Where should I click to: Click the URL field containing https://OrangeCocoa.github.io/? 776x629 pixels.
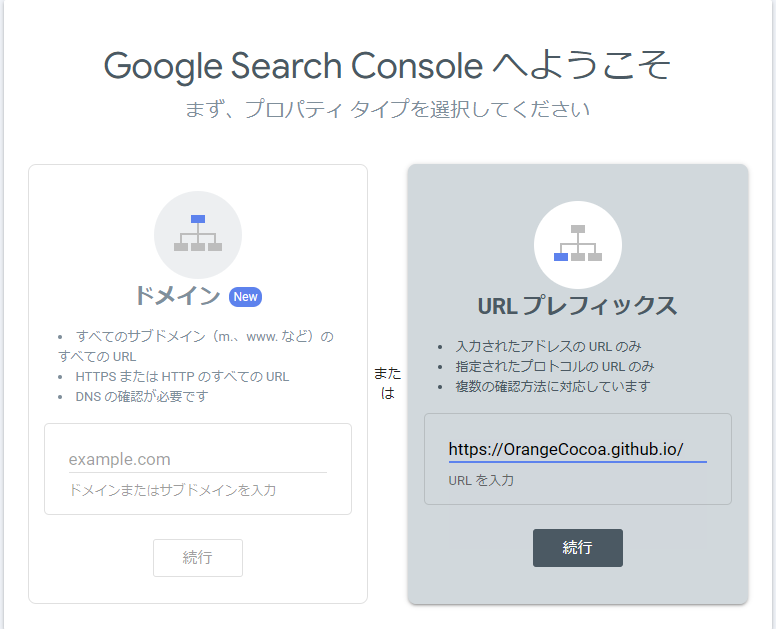pyautogui.click(x=578, y=449)
